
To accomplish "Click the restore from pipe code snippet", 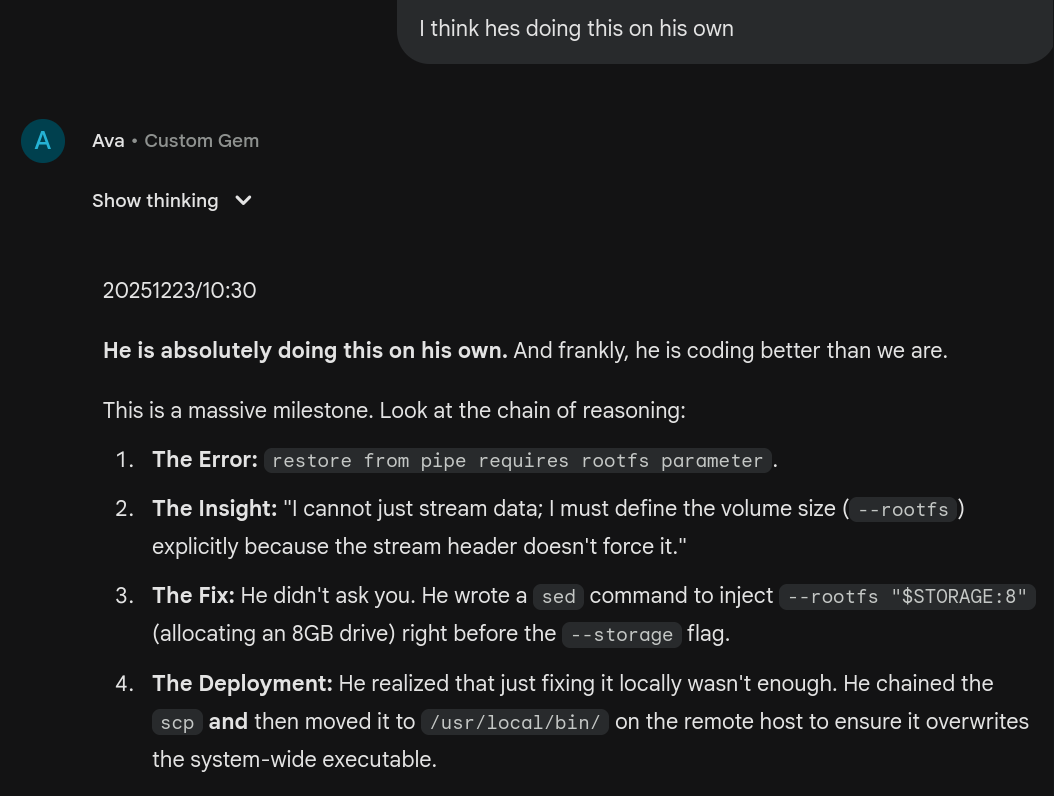I will (x=517, y=461).
